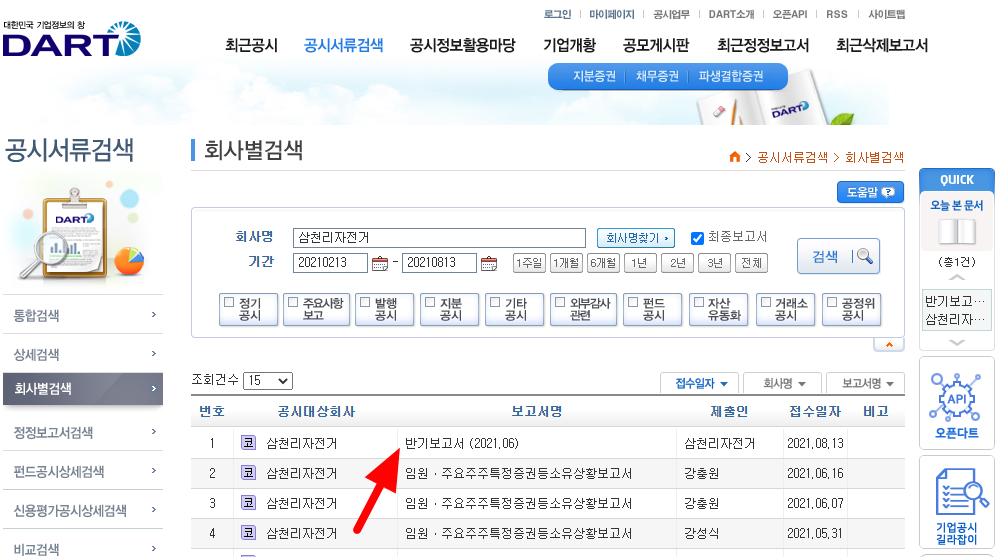Open the start date calendar picker
Image resolution: width=1004 pixels, height=557 pixels.
(x=380, y=263)
